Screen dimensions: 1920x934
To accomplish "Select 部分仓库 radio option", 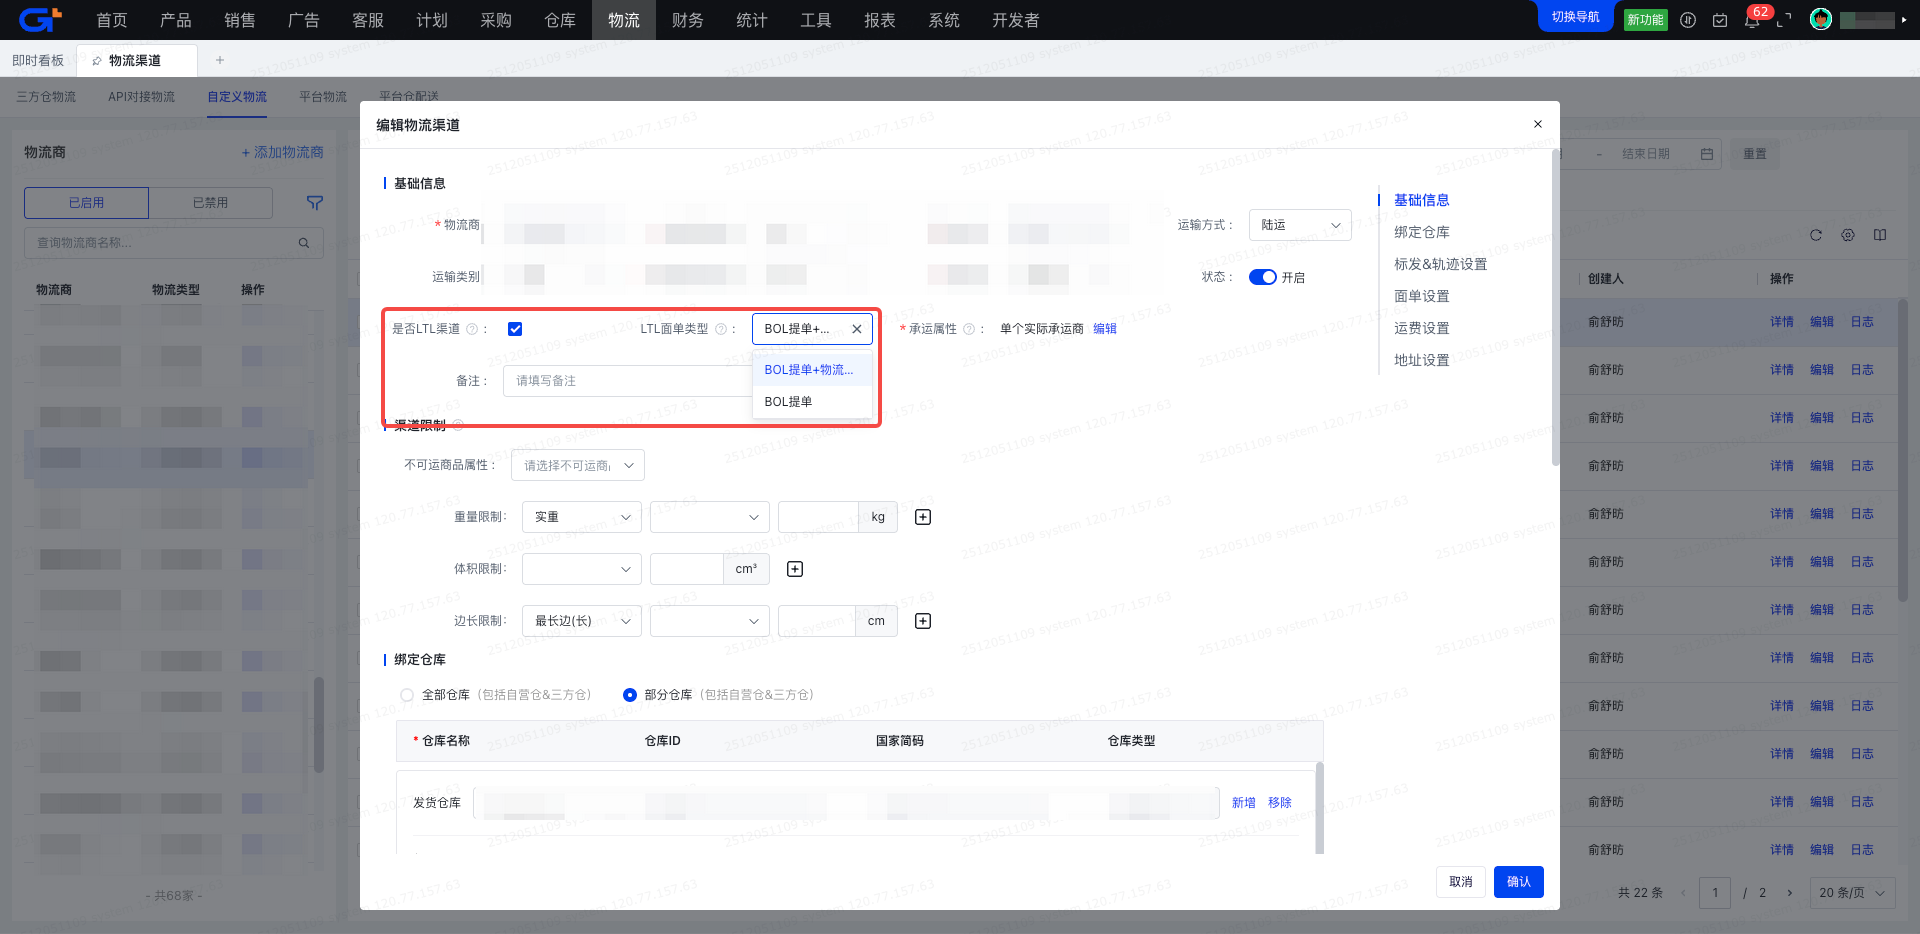I will coord(630,695).
